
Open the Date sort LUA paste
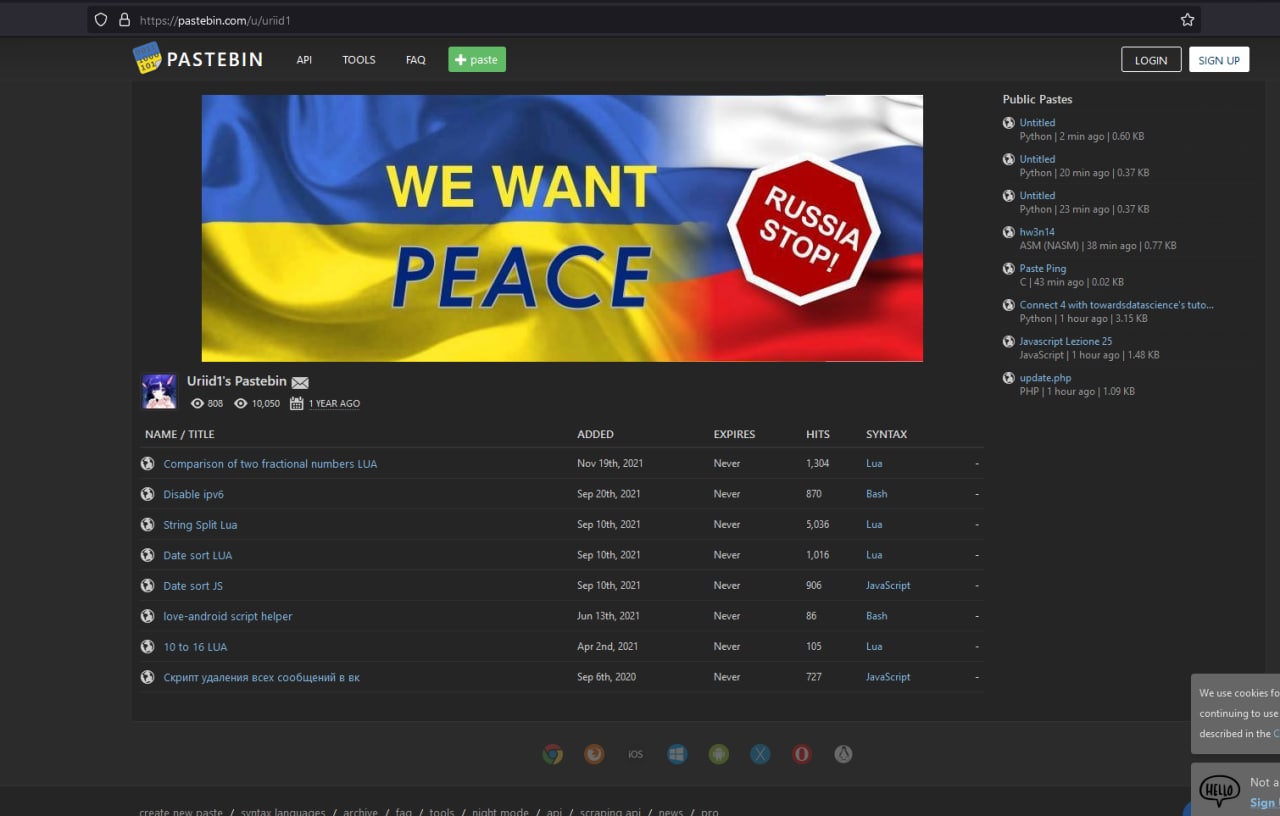tap(198, 555)
